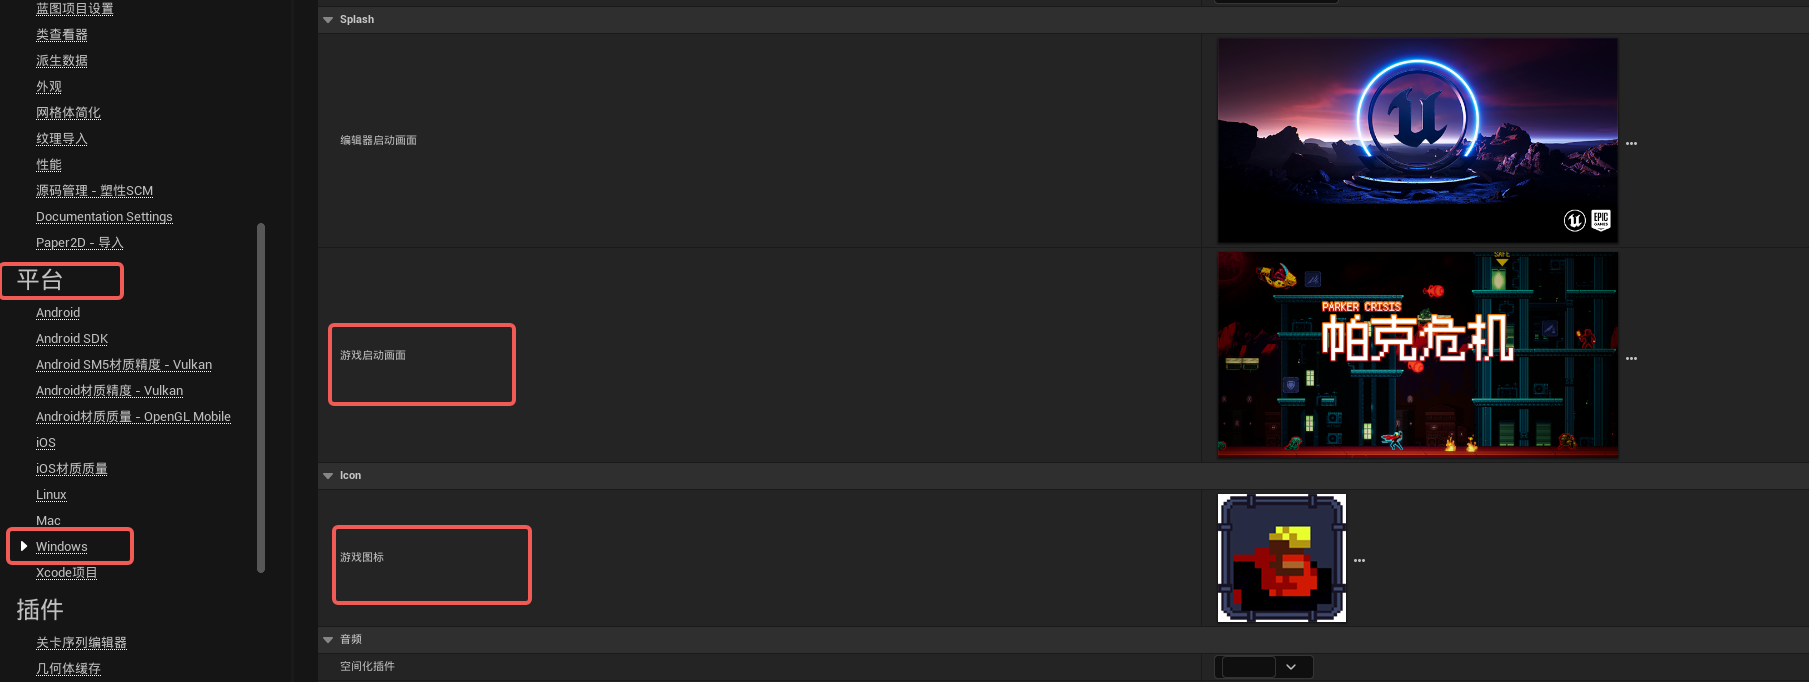The width and height of the screenshot is (1809, 682).
Task: Select the editor splash Unreal logo thumbnail
Action: [1417, 141]
